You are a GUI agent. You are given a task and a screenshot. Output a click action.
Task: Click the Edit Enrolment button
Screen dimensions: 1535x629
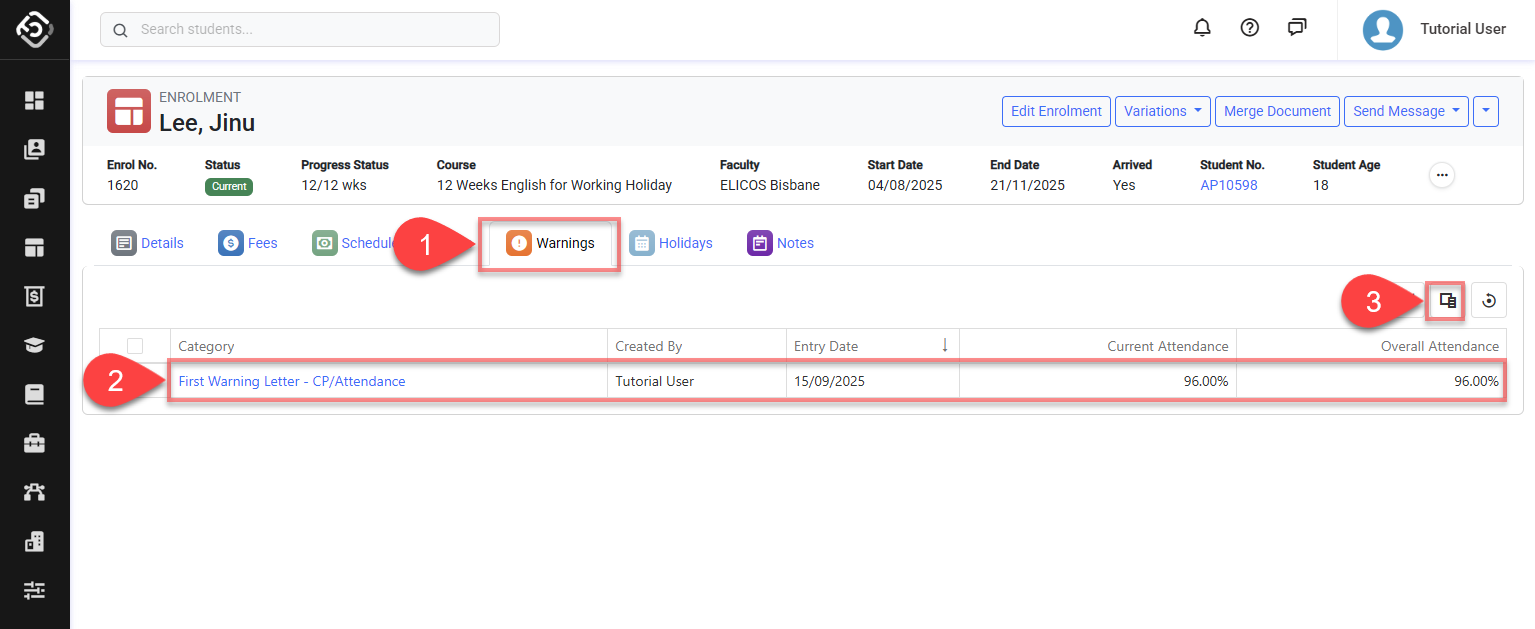click(1056, 111)
